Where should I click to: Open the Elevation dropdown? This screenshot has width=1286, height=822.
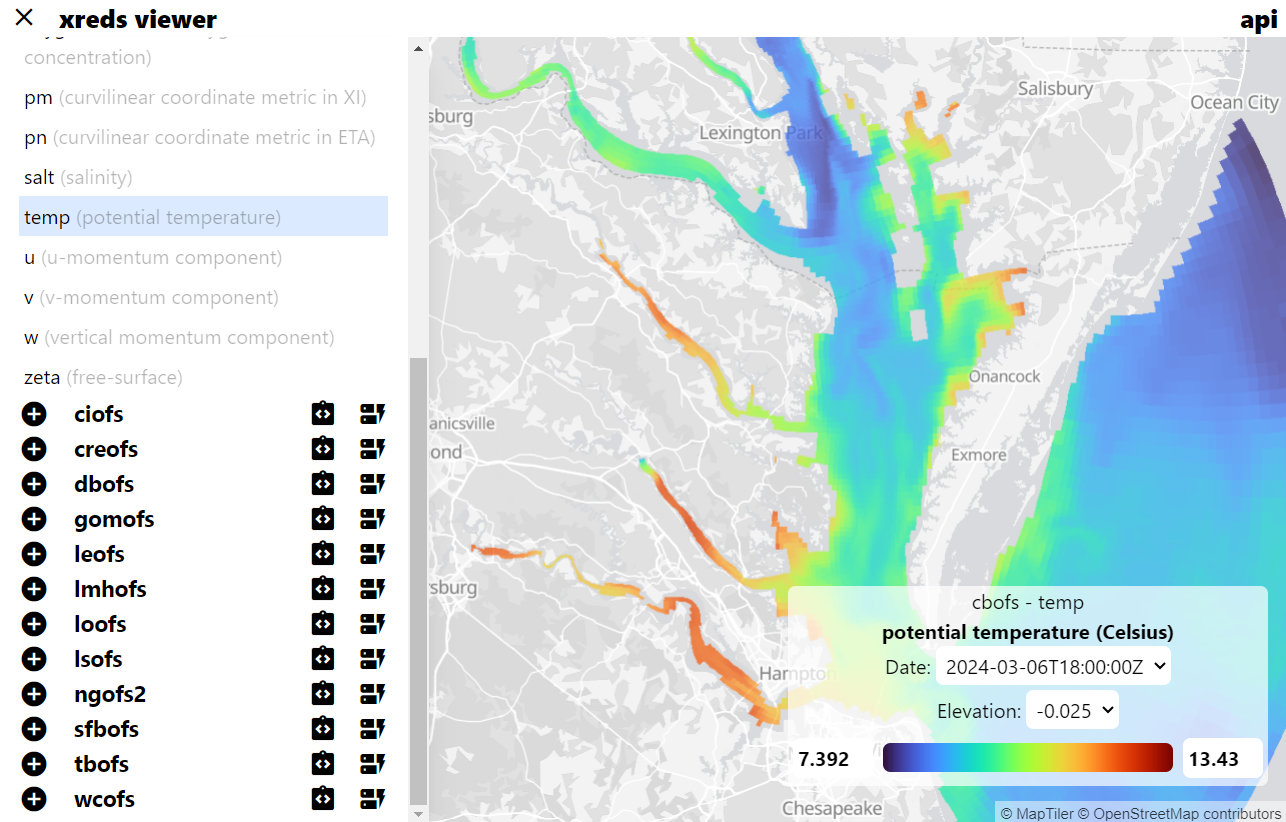point(1072,711)
